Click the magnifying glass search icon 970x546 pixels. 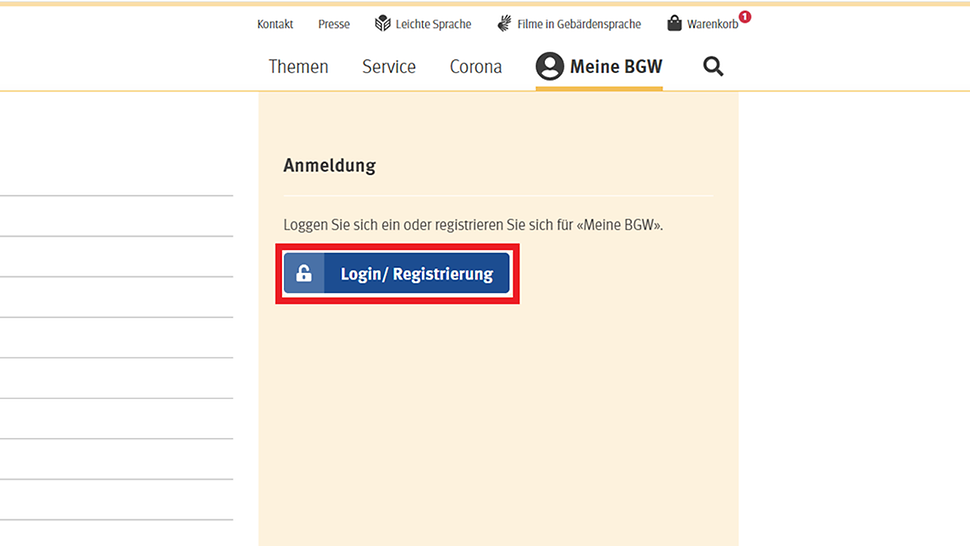[713, 66]
